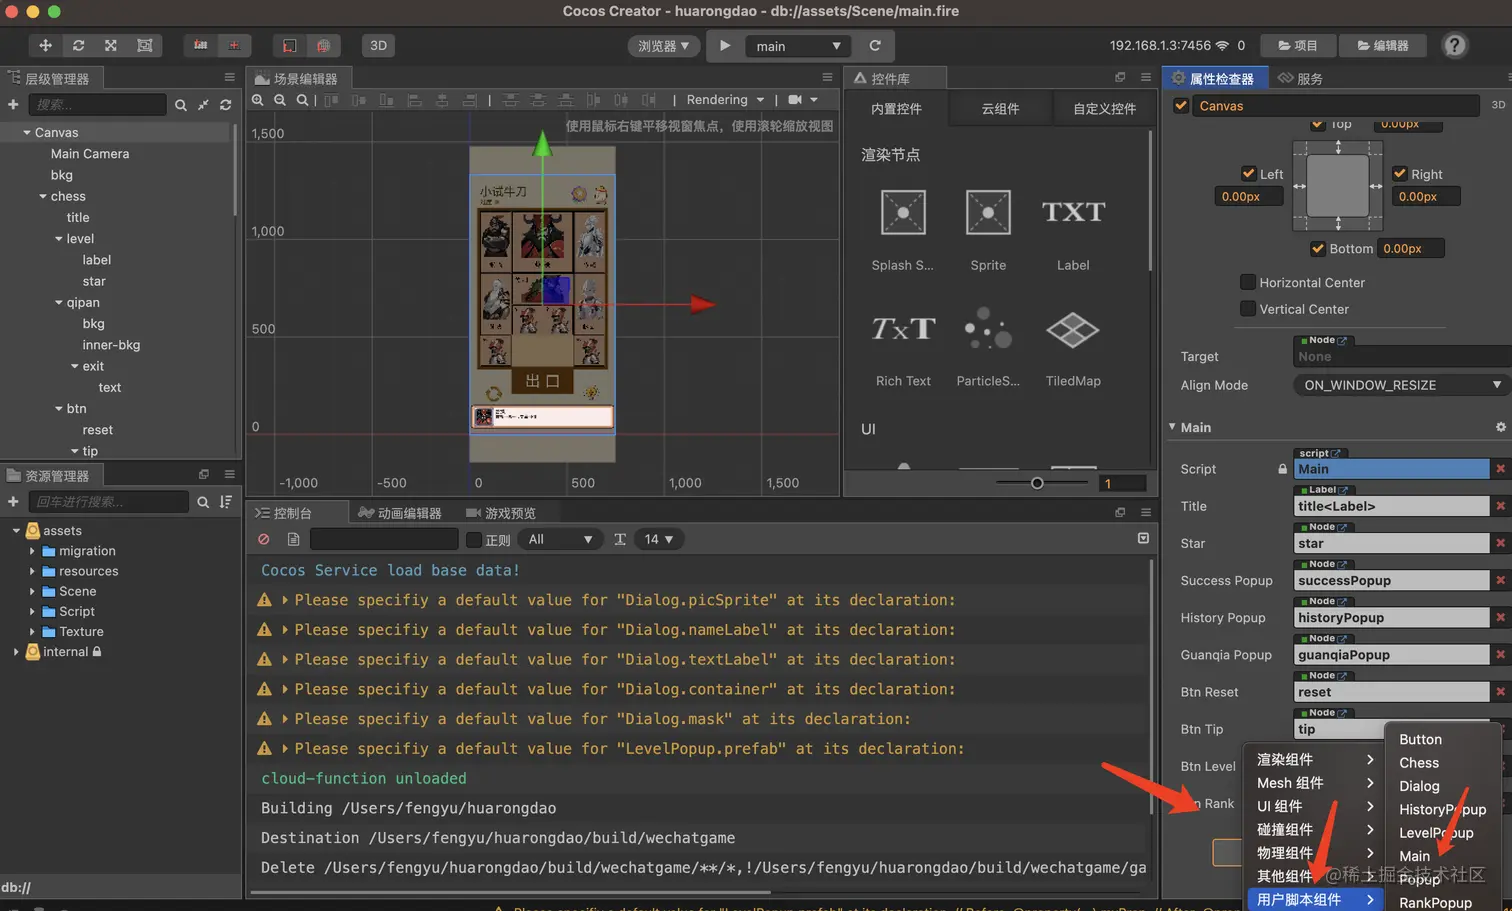Toggle the Right alignment checkbox

(1400, 173)
